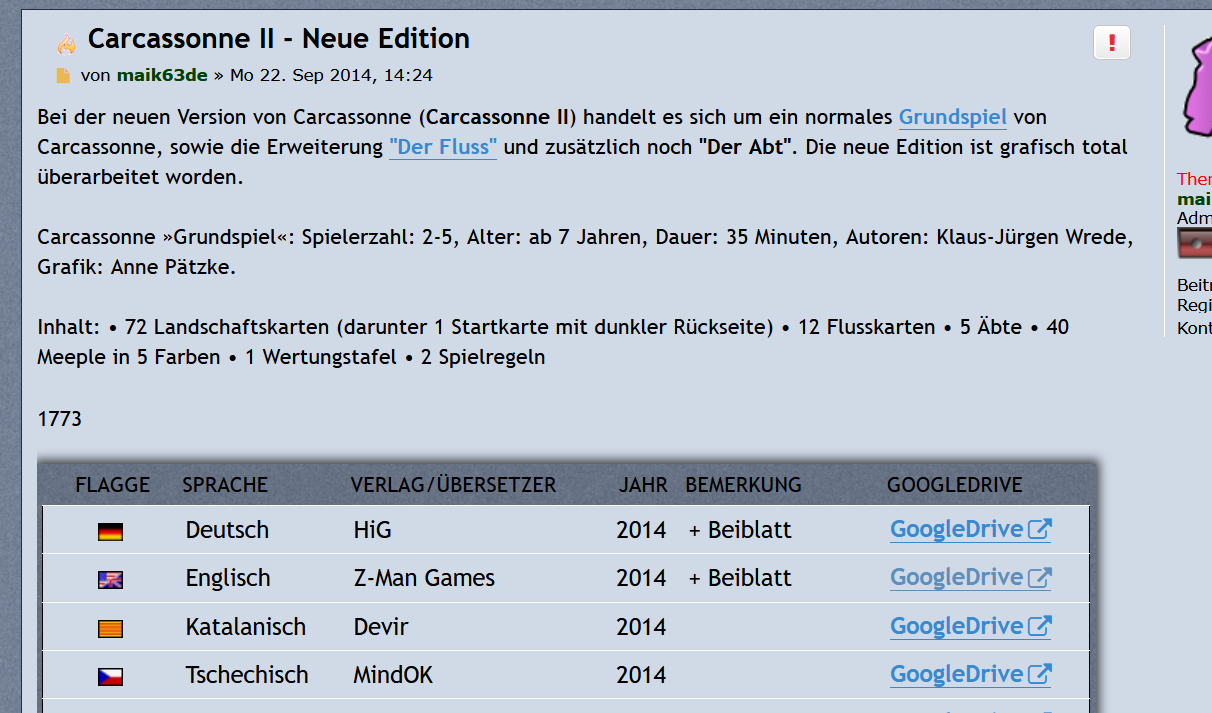Click the post title Carcassonne II - Neue Edition
The width and height of the screenshot is (1212, 713).
click(278, 39)
